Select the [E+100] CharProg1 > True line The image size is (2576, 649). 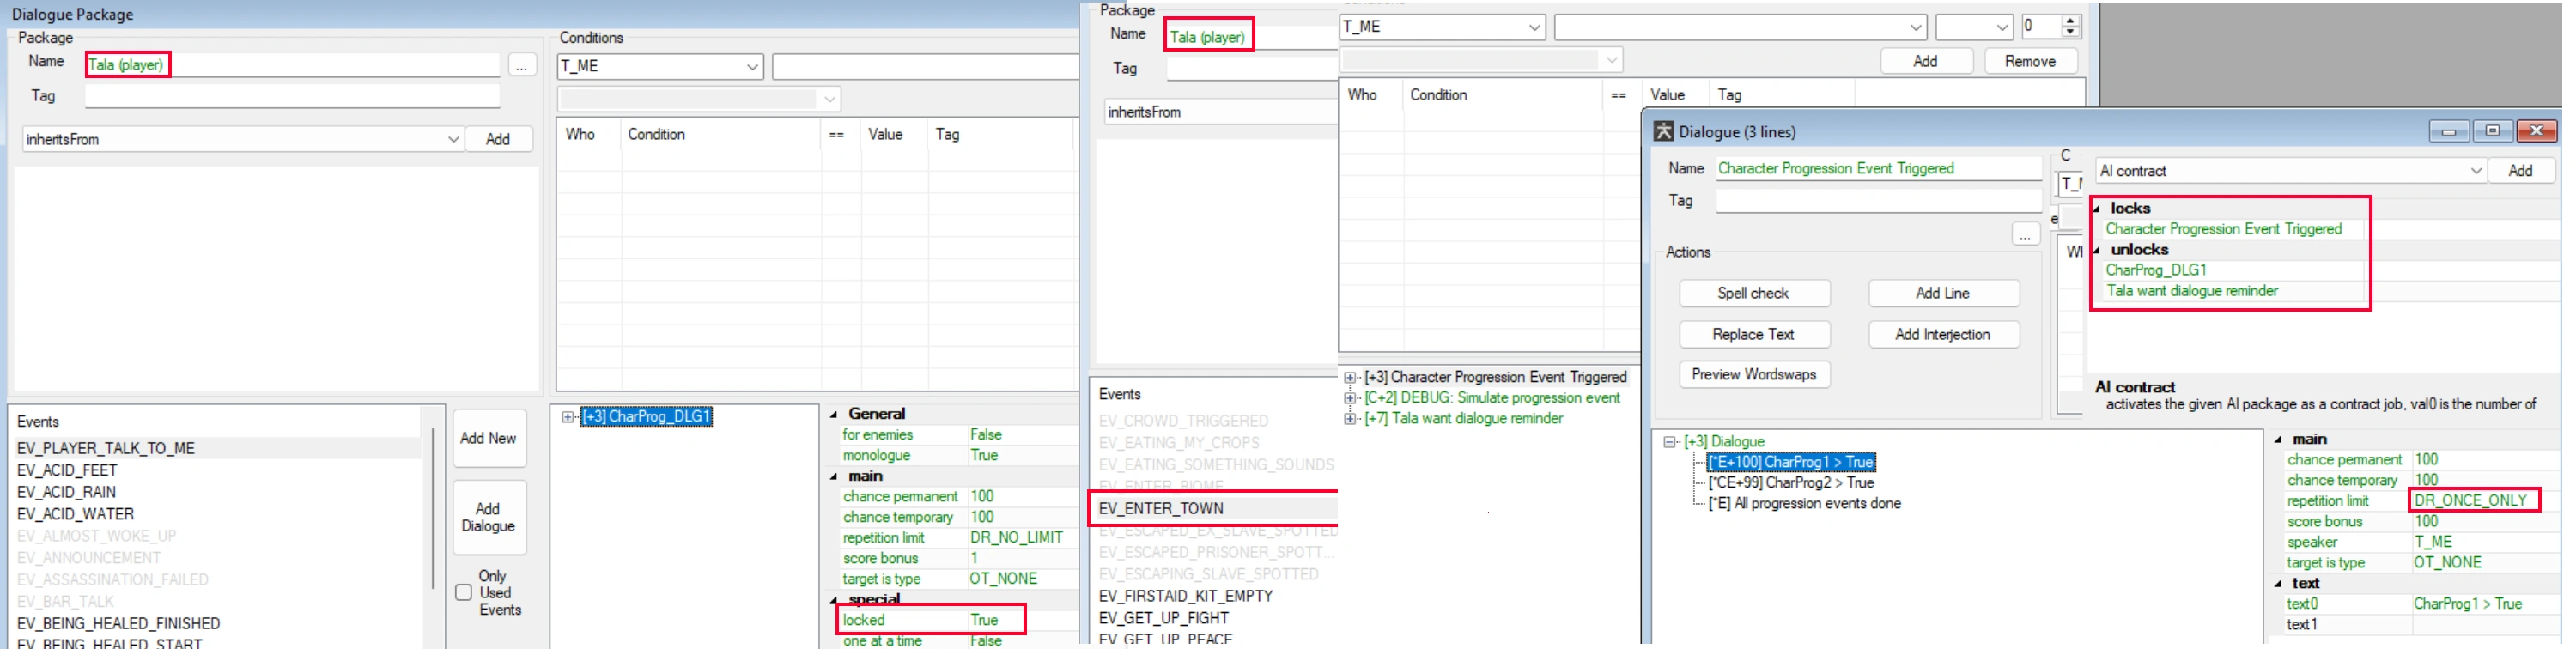point(1790,463)
